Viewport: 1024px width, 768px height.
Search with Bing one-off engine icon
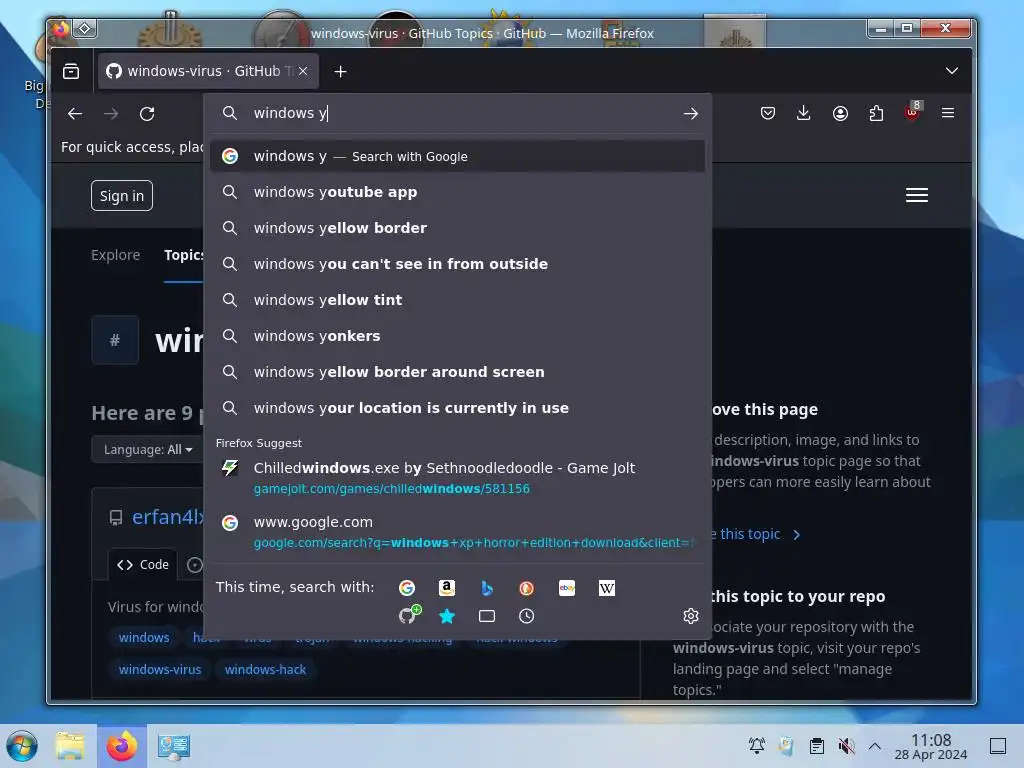(487, 588)
